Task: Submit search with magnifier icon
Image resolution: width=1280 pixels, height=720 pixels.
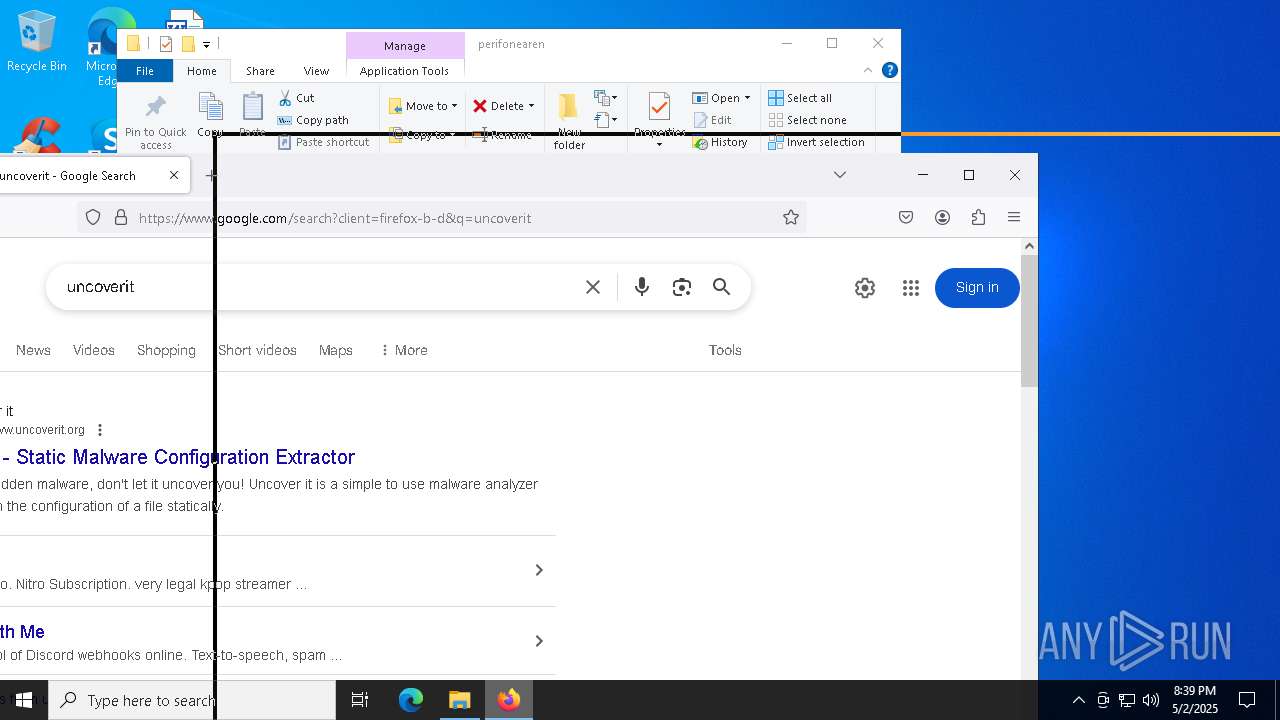Action: (x=721, y=287)
